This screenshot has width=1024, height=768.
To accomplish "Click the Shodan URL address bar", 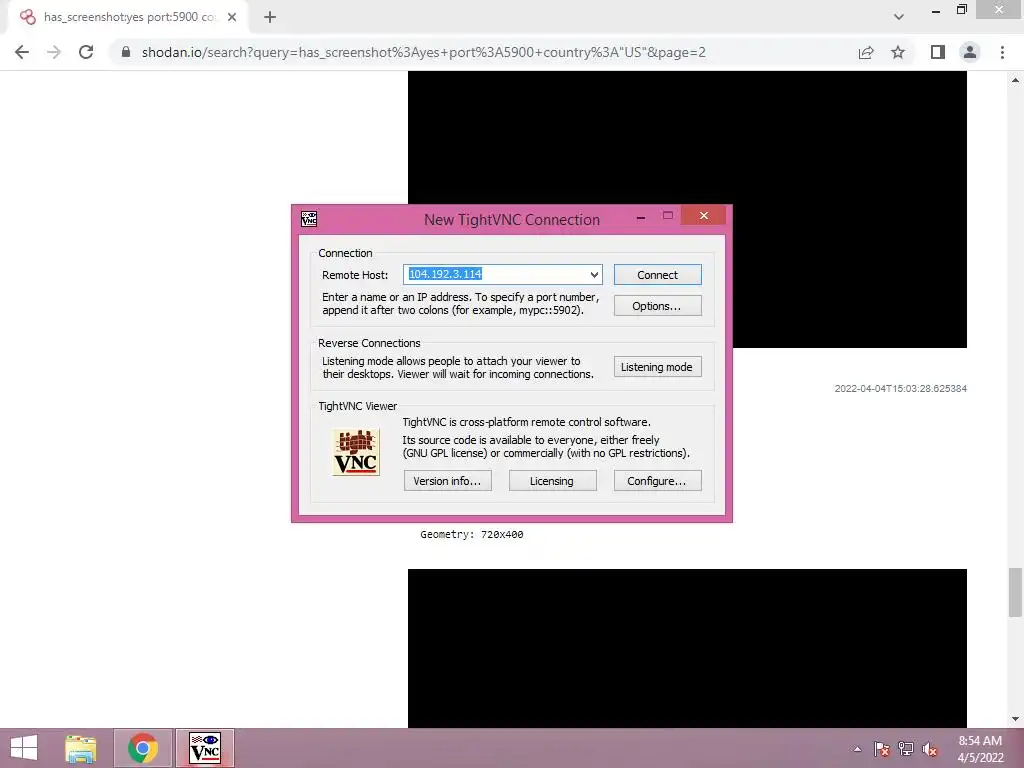I will (x=423, y=52).
